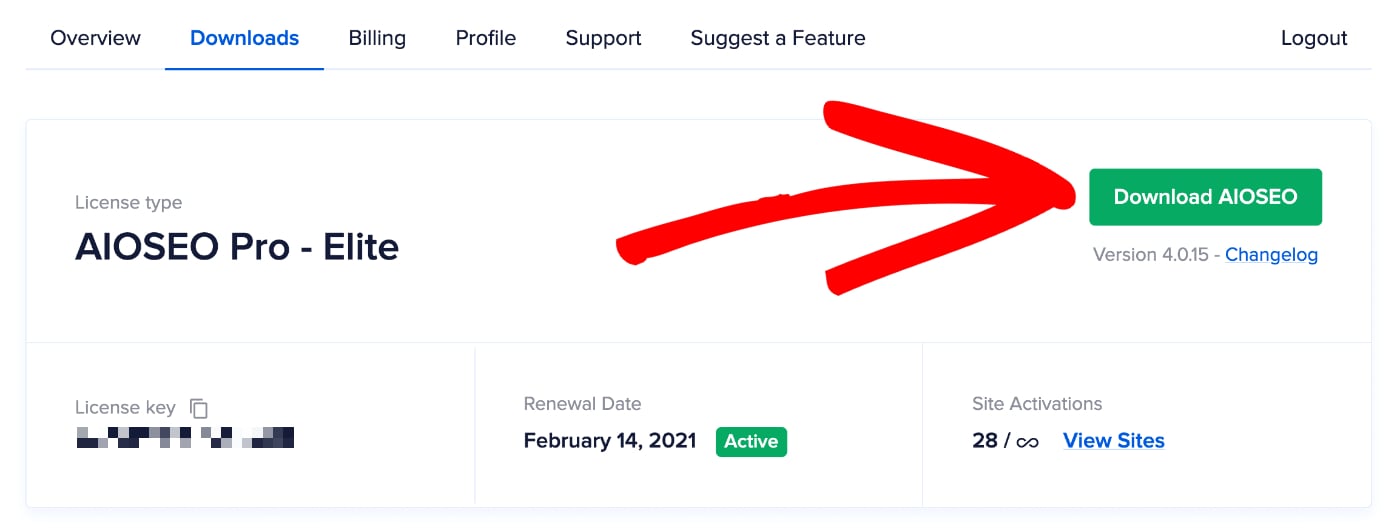Click the Version 4.0.15 text
This screenshot has height=530, width=1400.
pos(1150,255)
